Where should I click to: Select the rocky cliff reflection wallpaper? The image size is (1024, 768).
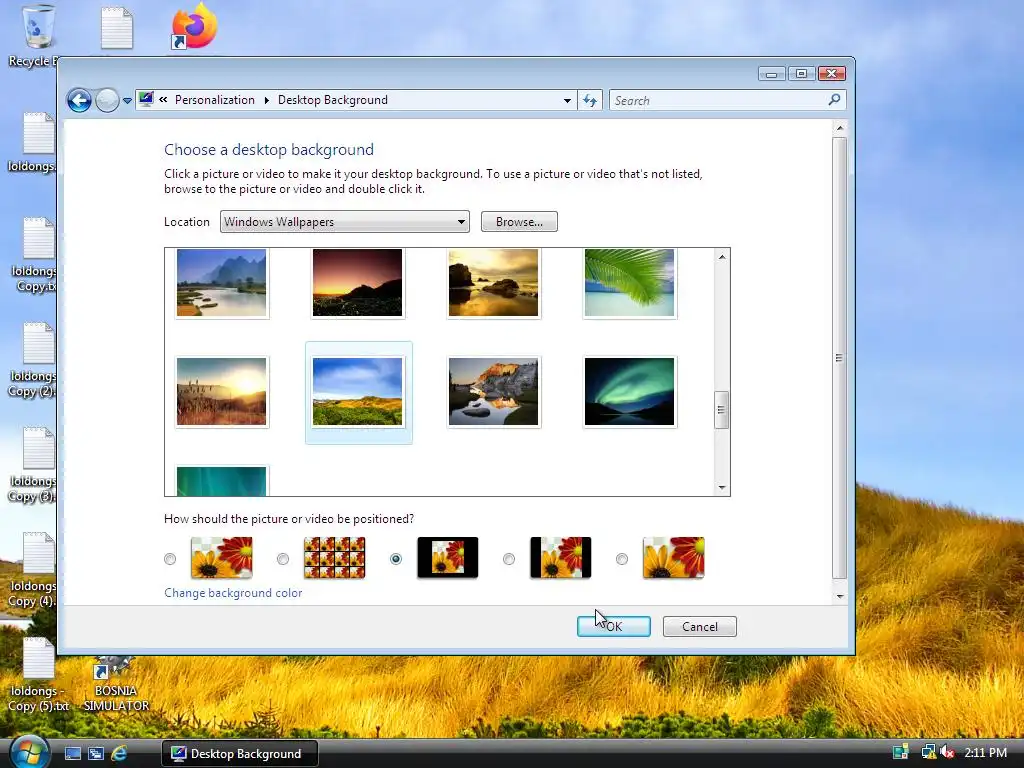[493, 392]
